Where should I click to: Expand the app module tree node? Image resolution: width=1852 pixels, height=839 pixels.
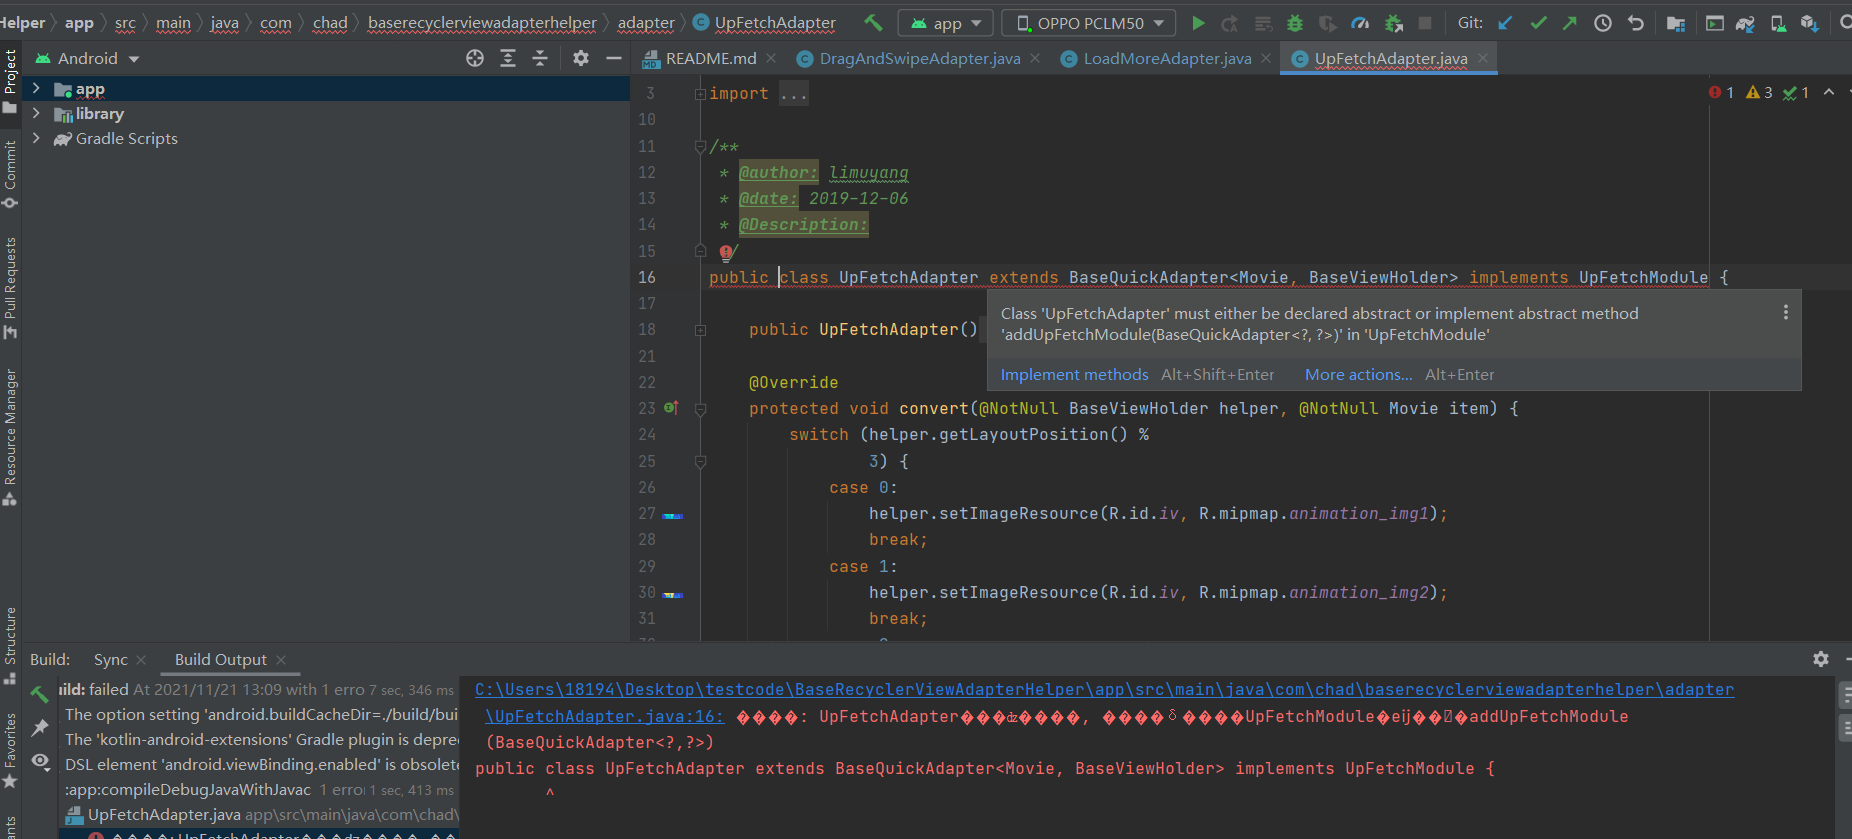tap(36, 89)
